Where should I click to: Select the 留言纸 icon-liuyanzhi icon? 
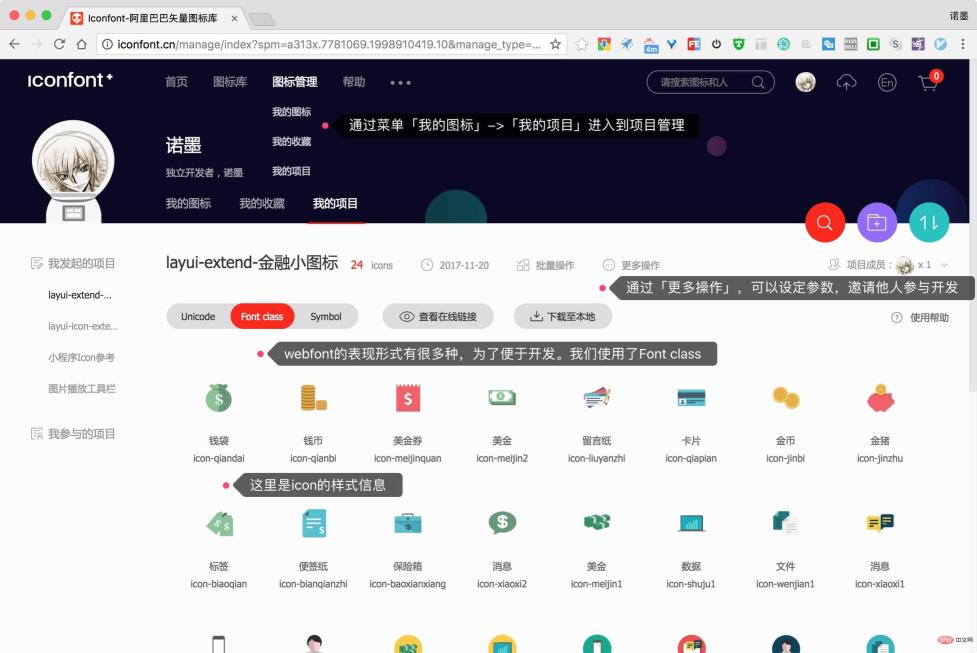pos(597,398)
